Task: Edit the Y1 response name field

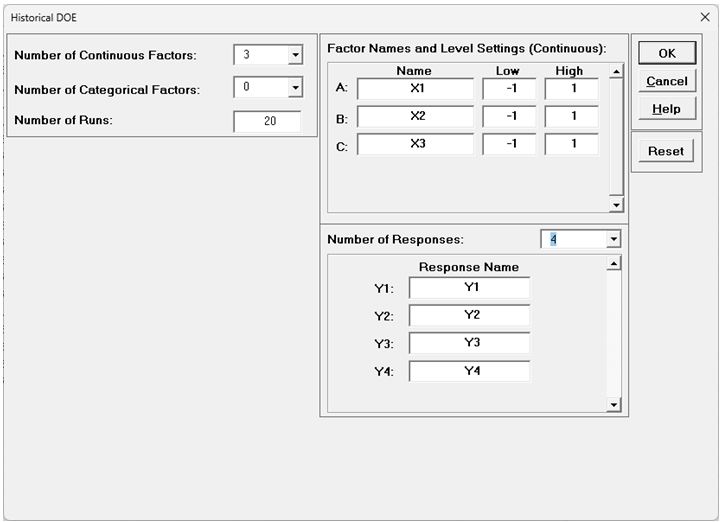Action: tap(469, 288)
